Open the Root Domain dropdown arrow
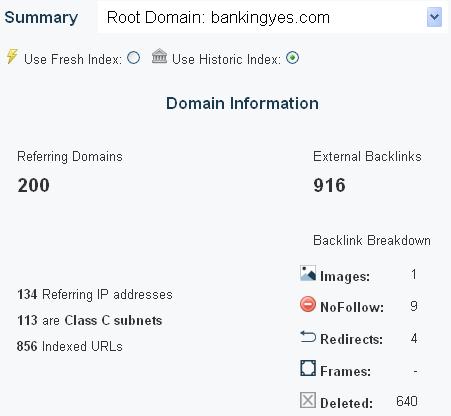 coord(434,17)
